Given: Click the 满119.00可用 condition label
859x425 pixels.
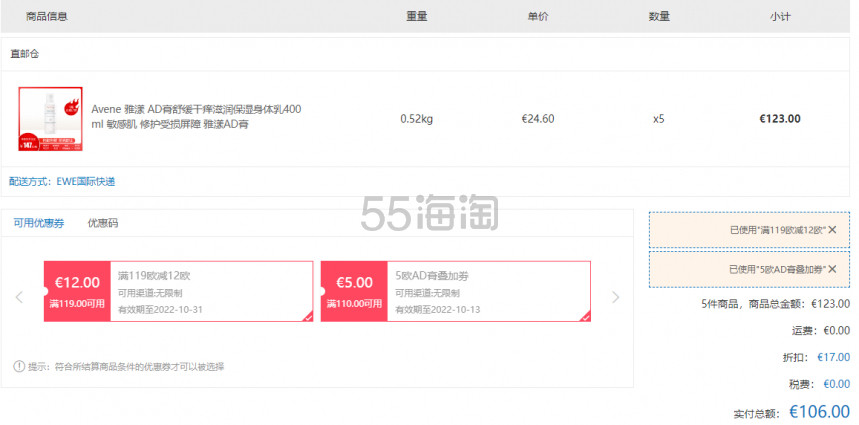Looking at the screenshot, I should [77, 303].
